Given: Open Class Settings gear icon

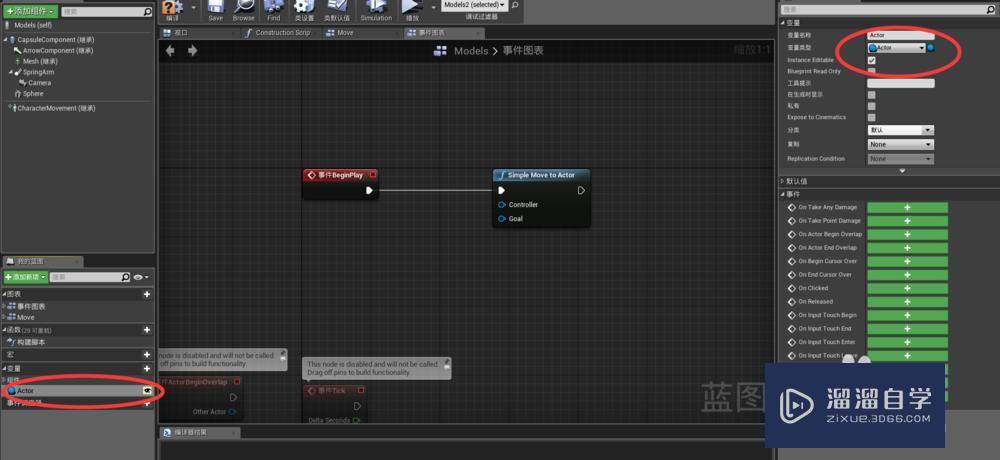Looking at the screenshot, I should click(304, 8).
